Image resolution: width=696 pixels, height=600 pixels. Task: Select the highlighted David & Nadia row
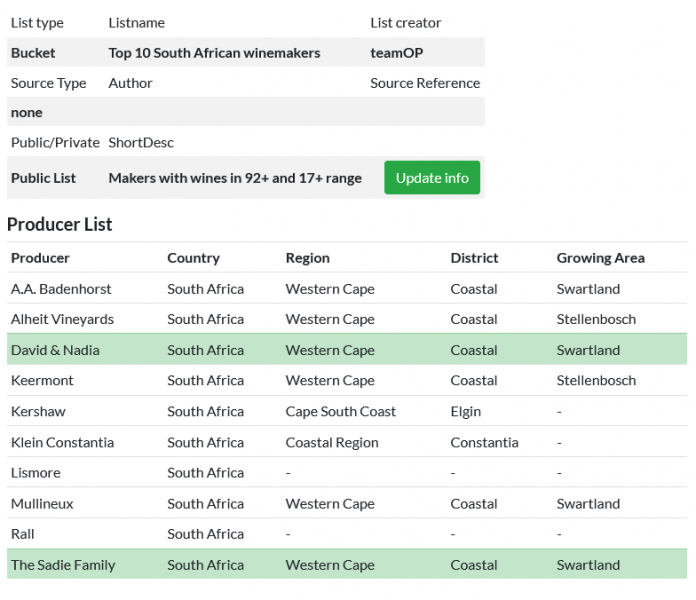55,350
